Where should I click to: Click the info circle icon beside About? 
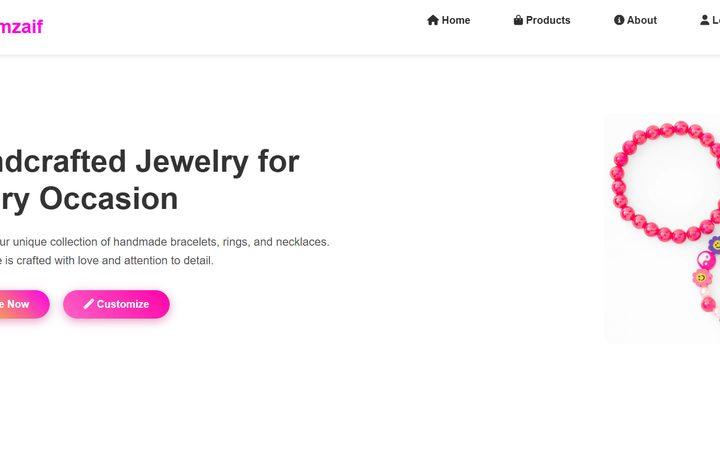point(619,20)
